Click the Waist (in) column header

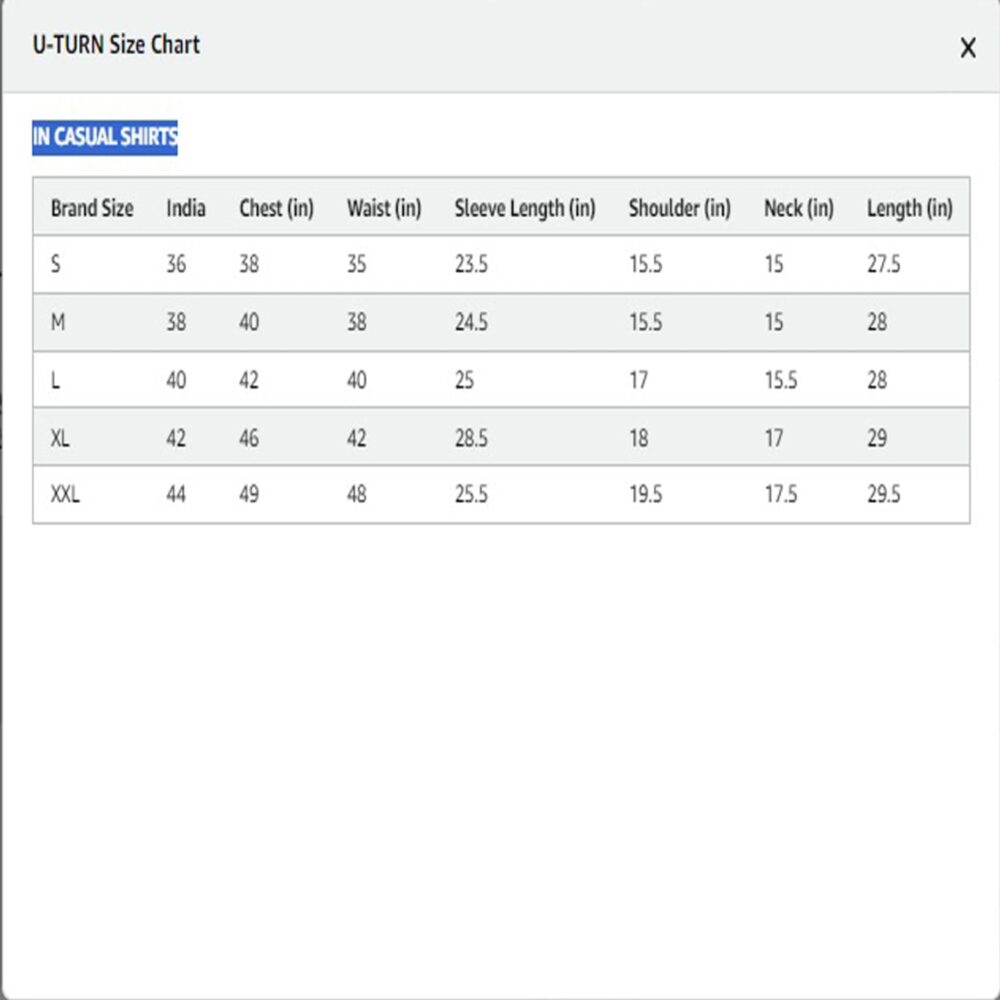tap(384, 208)
